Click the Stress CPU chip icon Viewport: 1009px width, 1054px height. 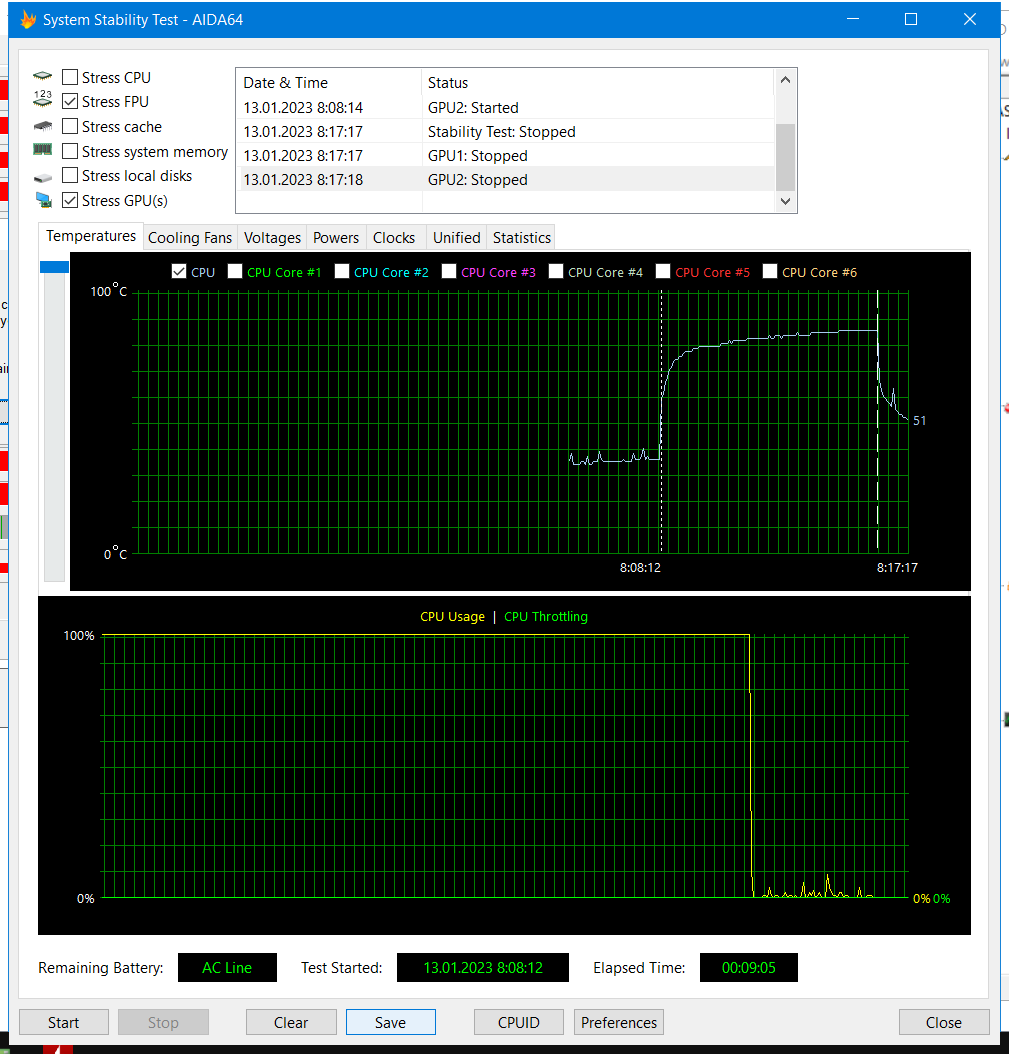42,76
